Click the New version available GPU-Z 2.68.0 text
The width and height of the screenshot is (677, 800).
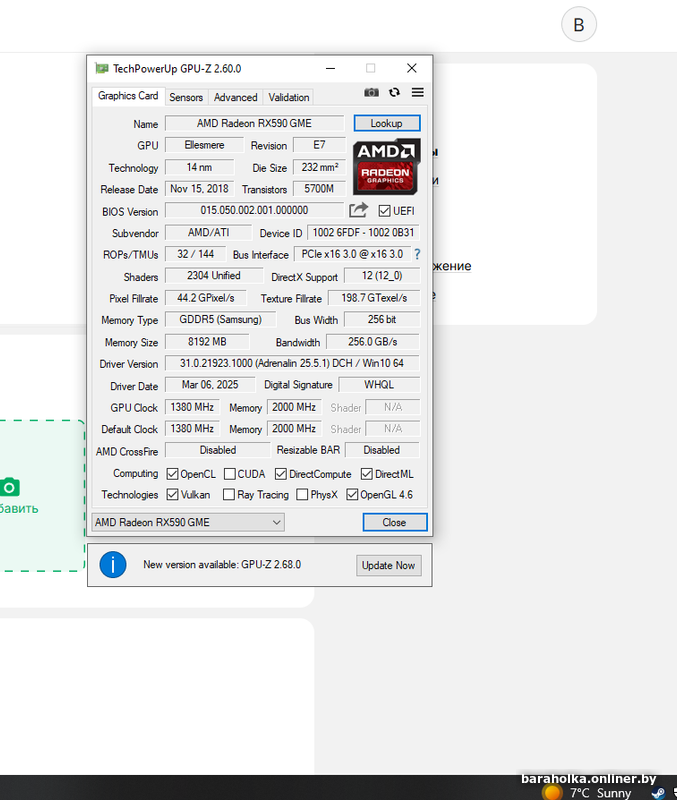(222, 565)
